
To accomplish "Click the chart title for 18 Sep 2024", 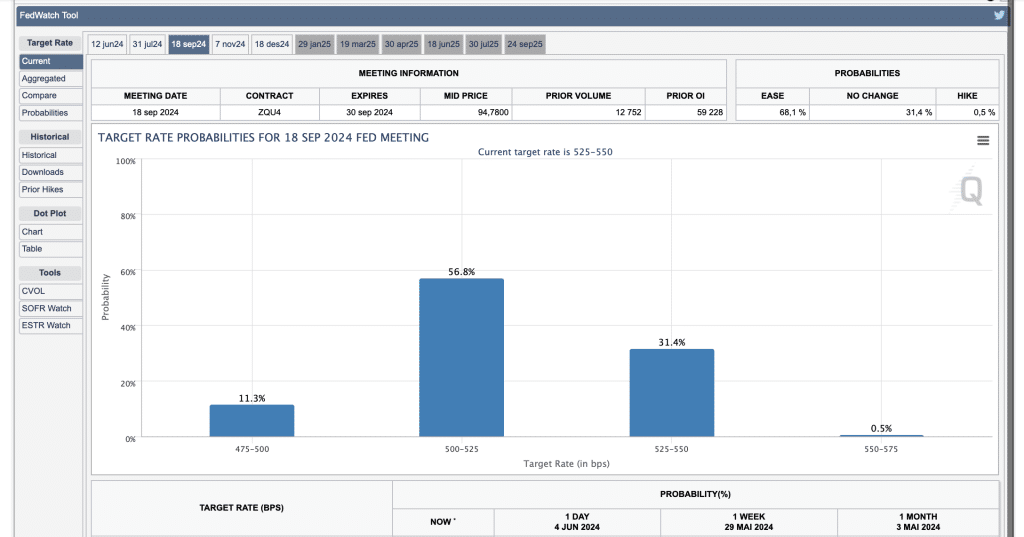I will tap(263, 138).
